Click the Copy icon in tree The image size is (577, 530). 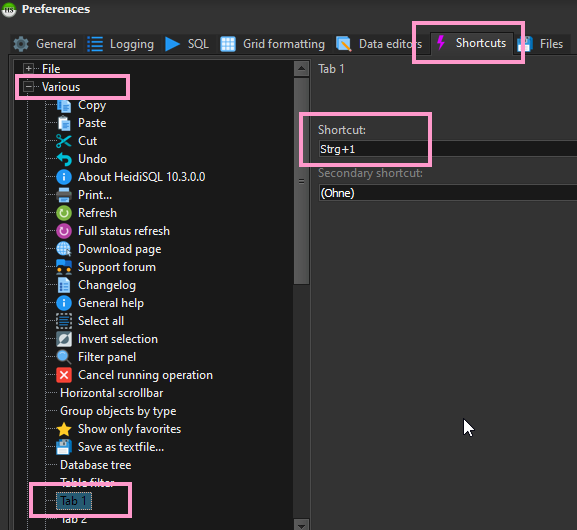64,106
